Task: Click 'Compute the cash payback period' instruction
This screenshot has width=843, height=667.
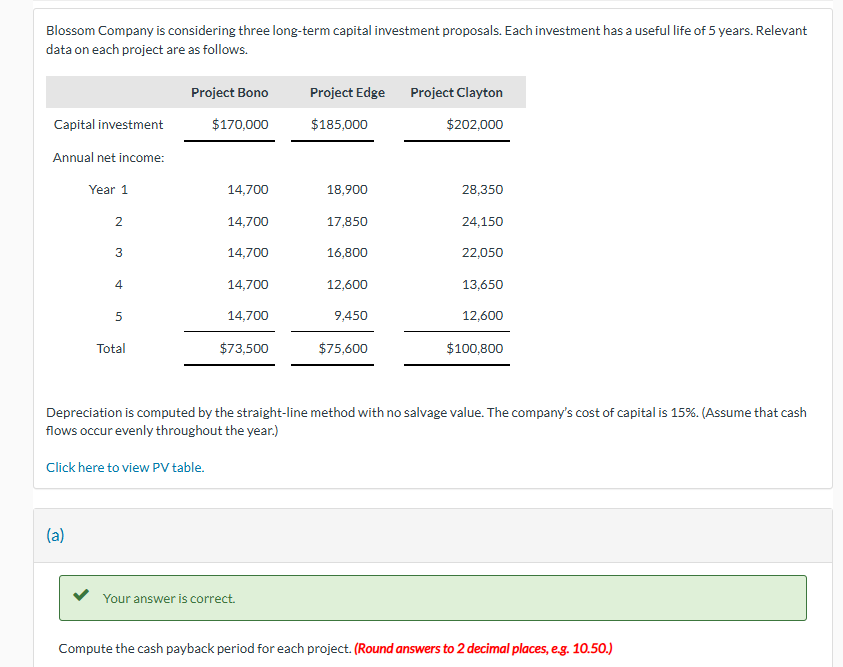Action: pos(205,649)
